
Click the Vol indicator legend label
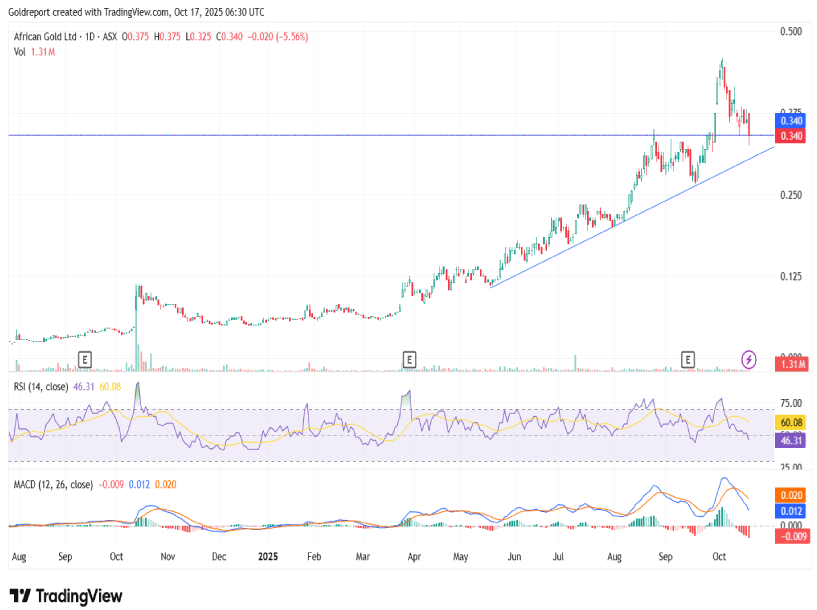pyautogui.click(x=20, y=51)
